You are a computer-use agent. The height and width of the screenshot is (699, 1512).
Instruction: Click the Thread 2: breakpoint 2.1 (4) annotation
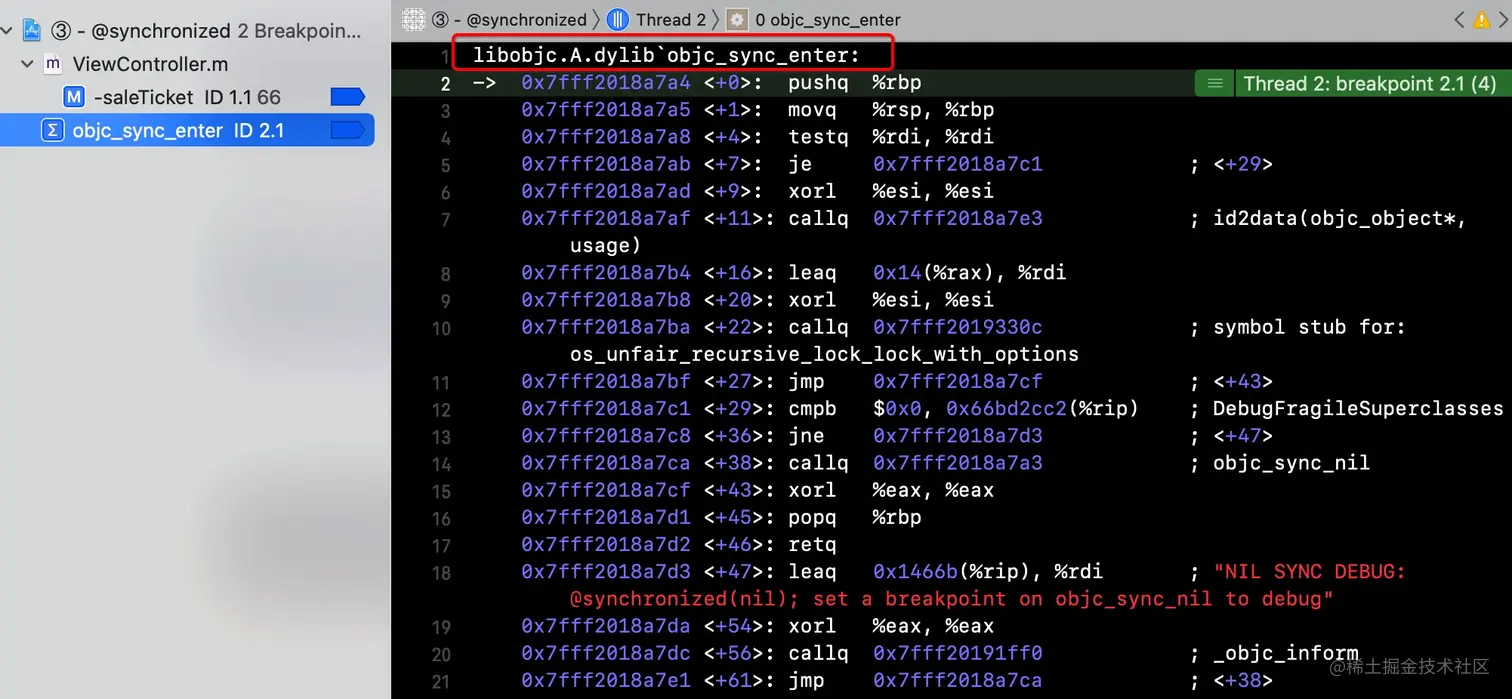coord(1369,83)
